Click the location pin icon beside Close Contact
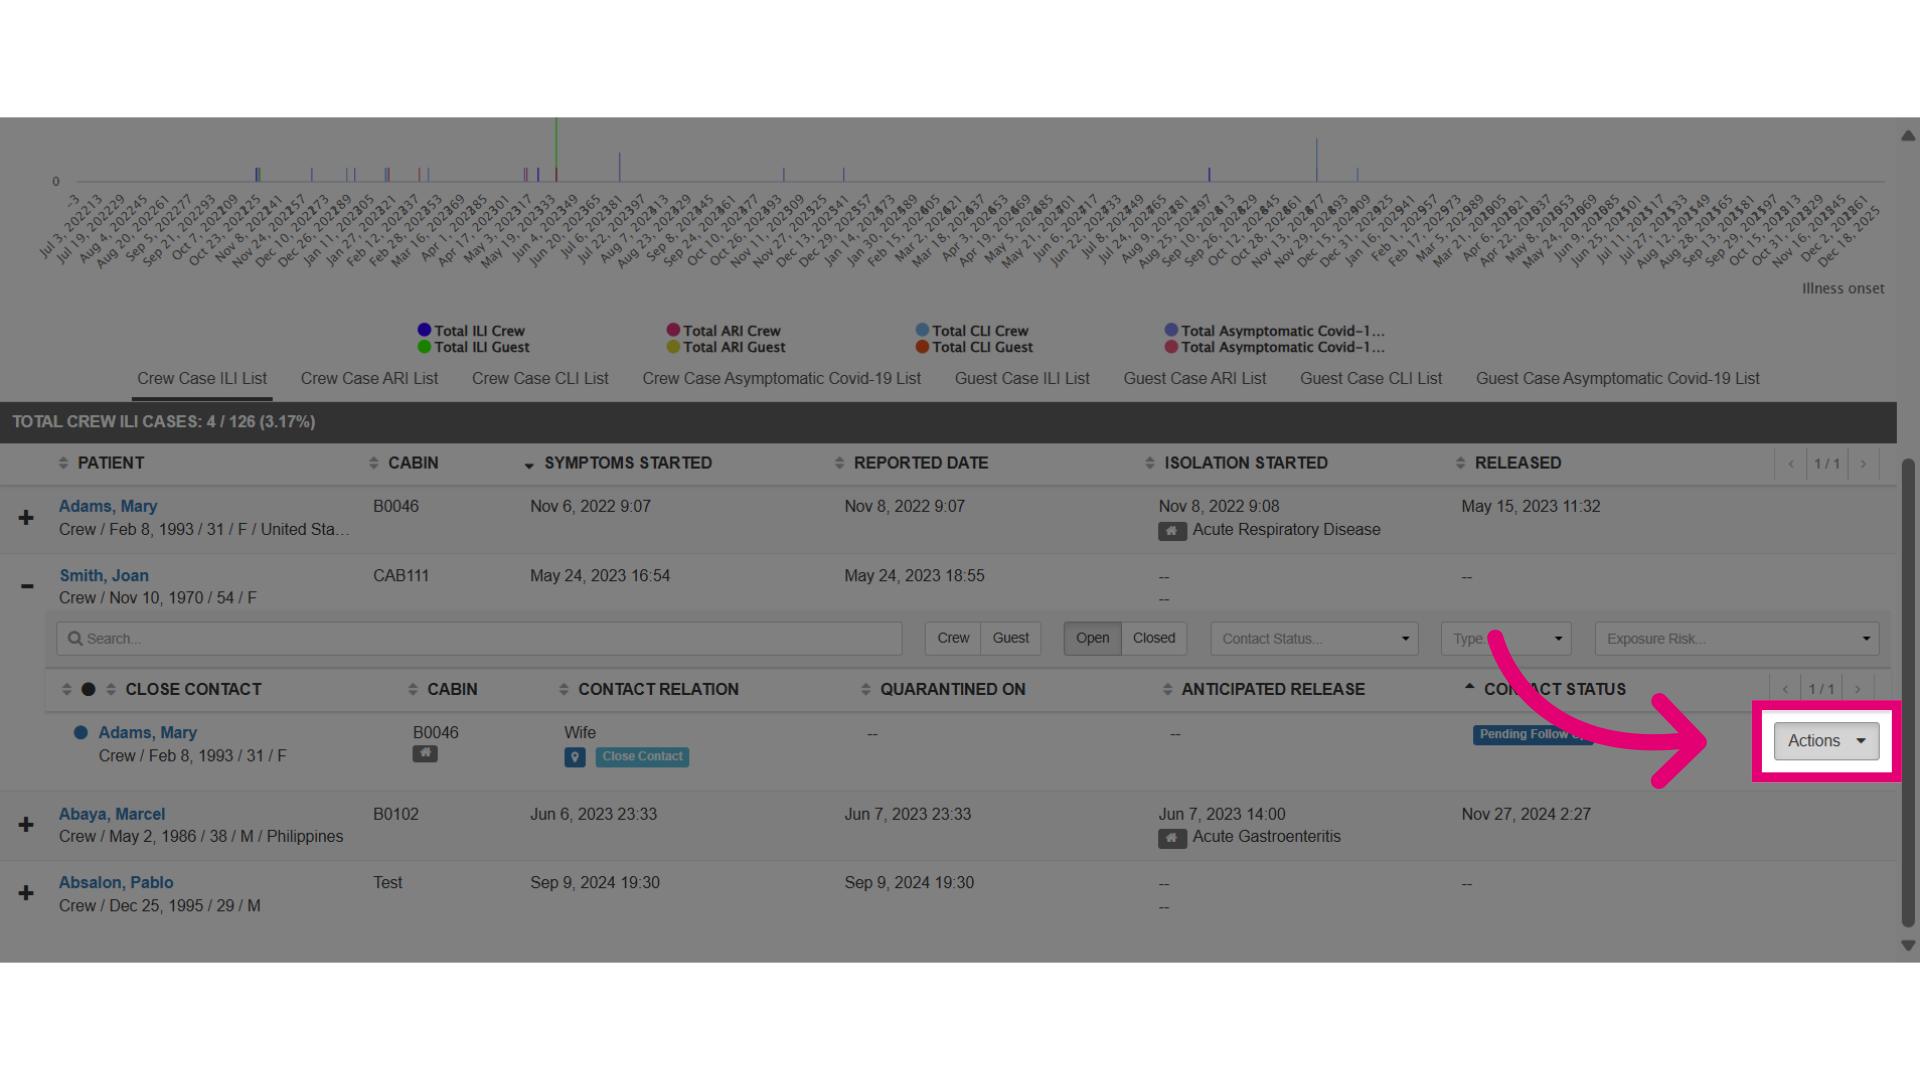 [x=575, y=758]
